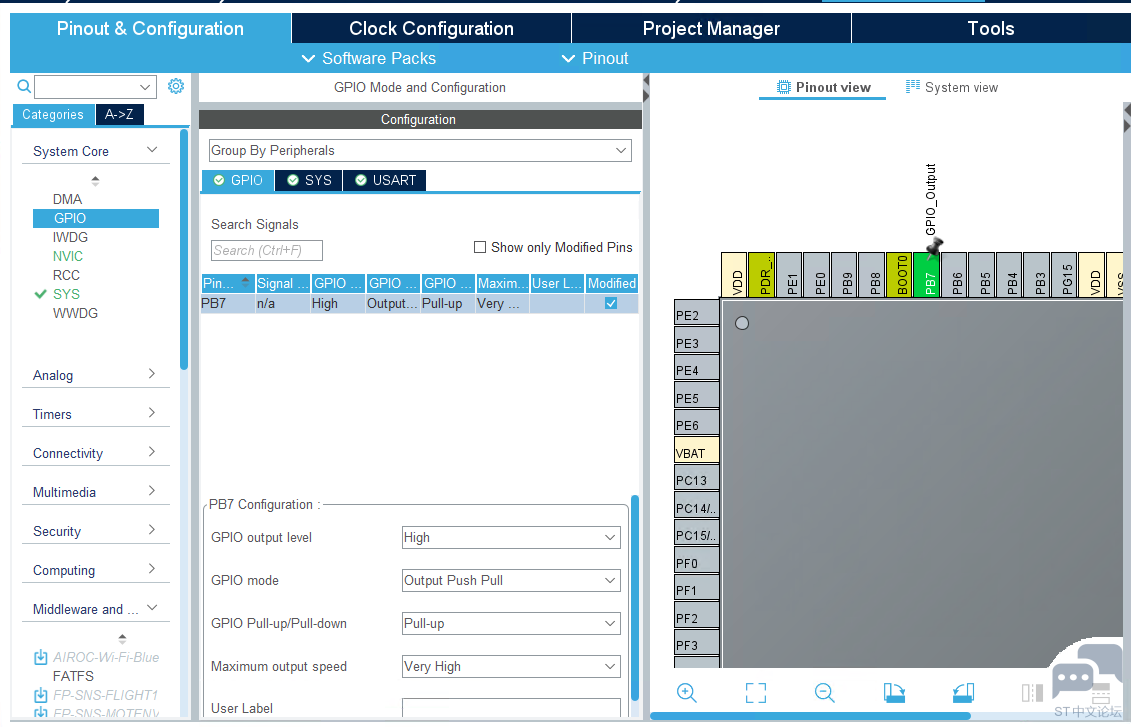Switch to Project Manager tab
This screenshot has width=1131, height=727.
711,28
